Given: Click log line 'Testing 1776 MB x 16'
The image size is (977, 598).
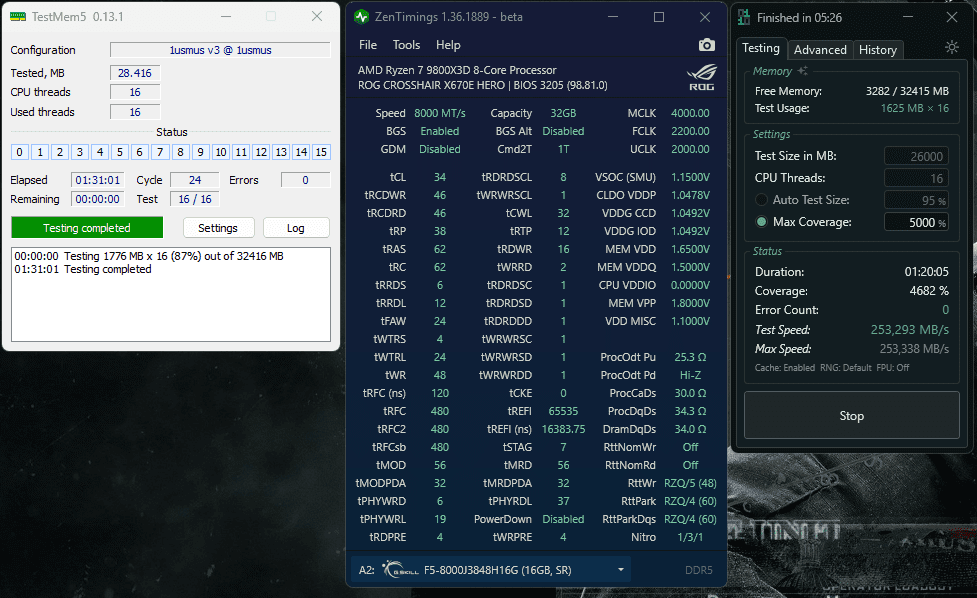Looking at the screenshot, I should [x=149, y=256].
